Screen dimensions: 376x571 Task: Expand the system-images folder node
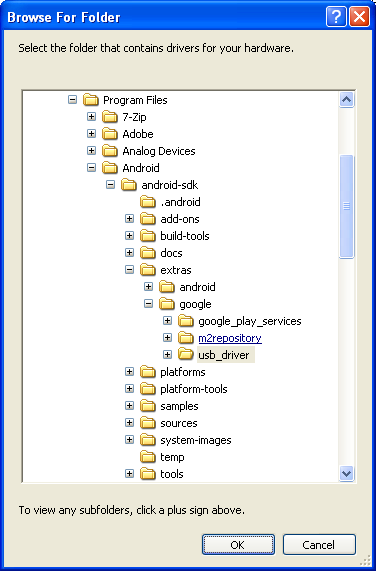coord(129,440)
